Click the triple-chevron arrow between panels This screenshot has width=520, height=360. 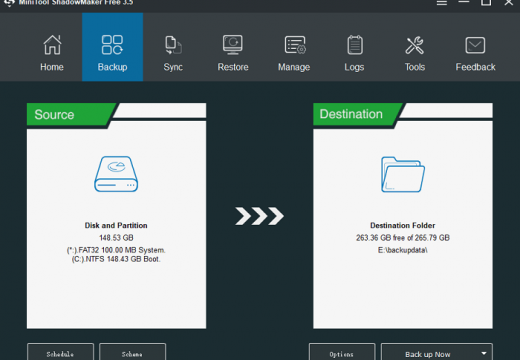259,216
